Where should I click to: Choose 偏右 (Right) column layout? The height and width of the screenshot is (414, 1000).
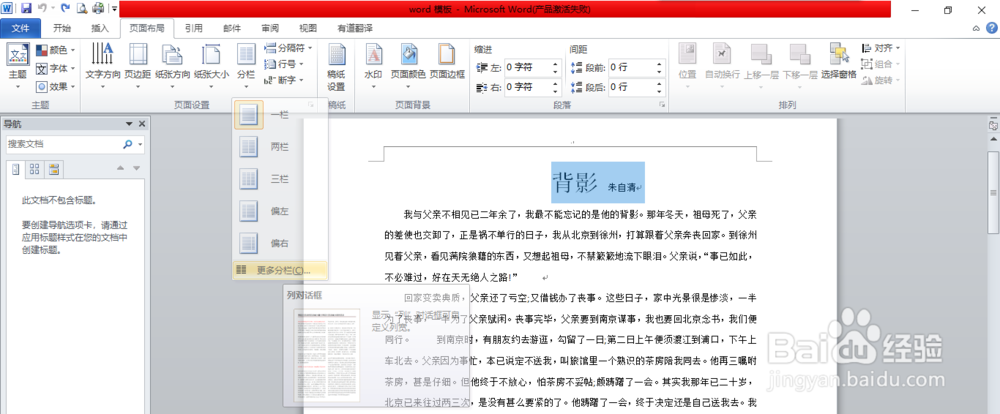pyautogui.click(x=281, y=243)
